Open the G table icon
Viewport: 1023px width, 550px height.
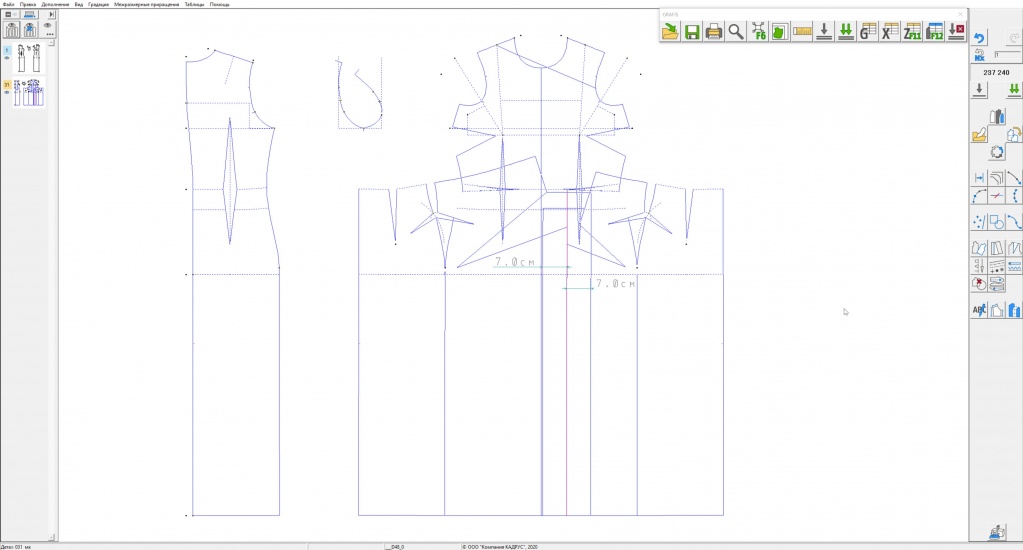pyautogui.click(x=867, y=32)
